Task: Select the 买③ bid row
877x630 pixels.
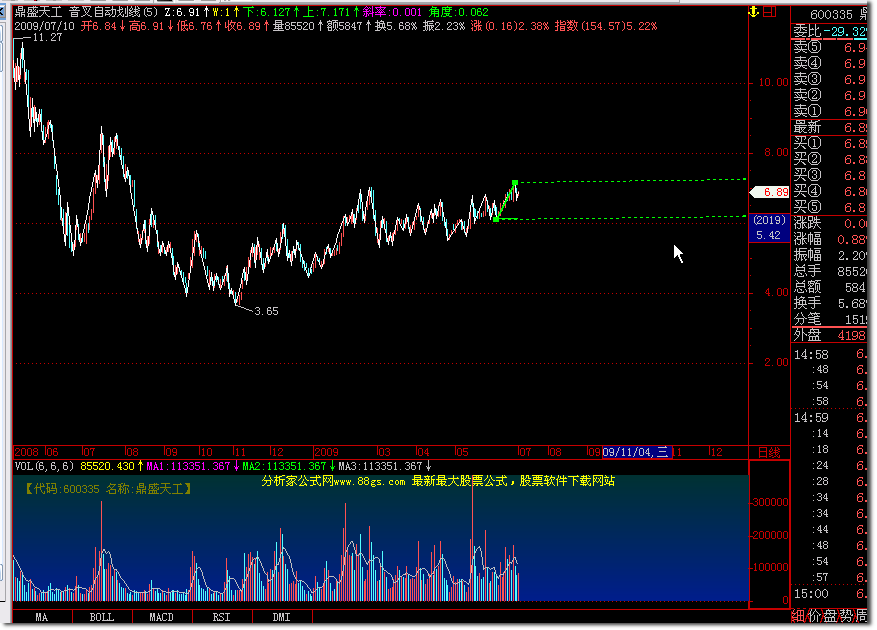Action: 829,175
